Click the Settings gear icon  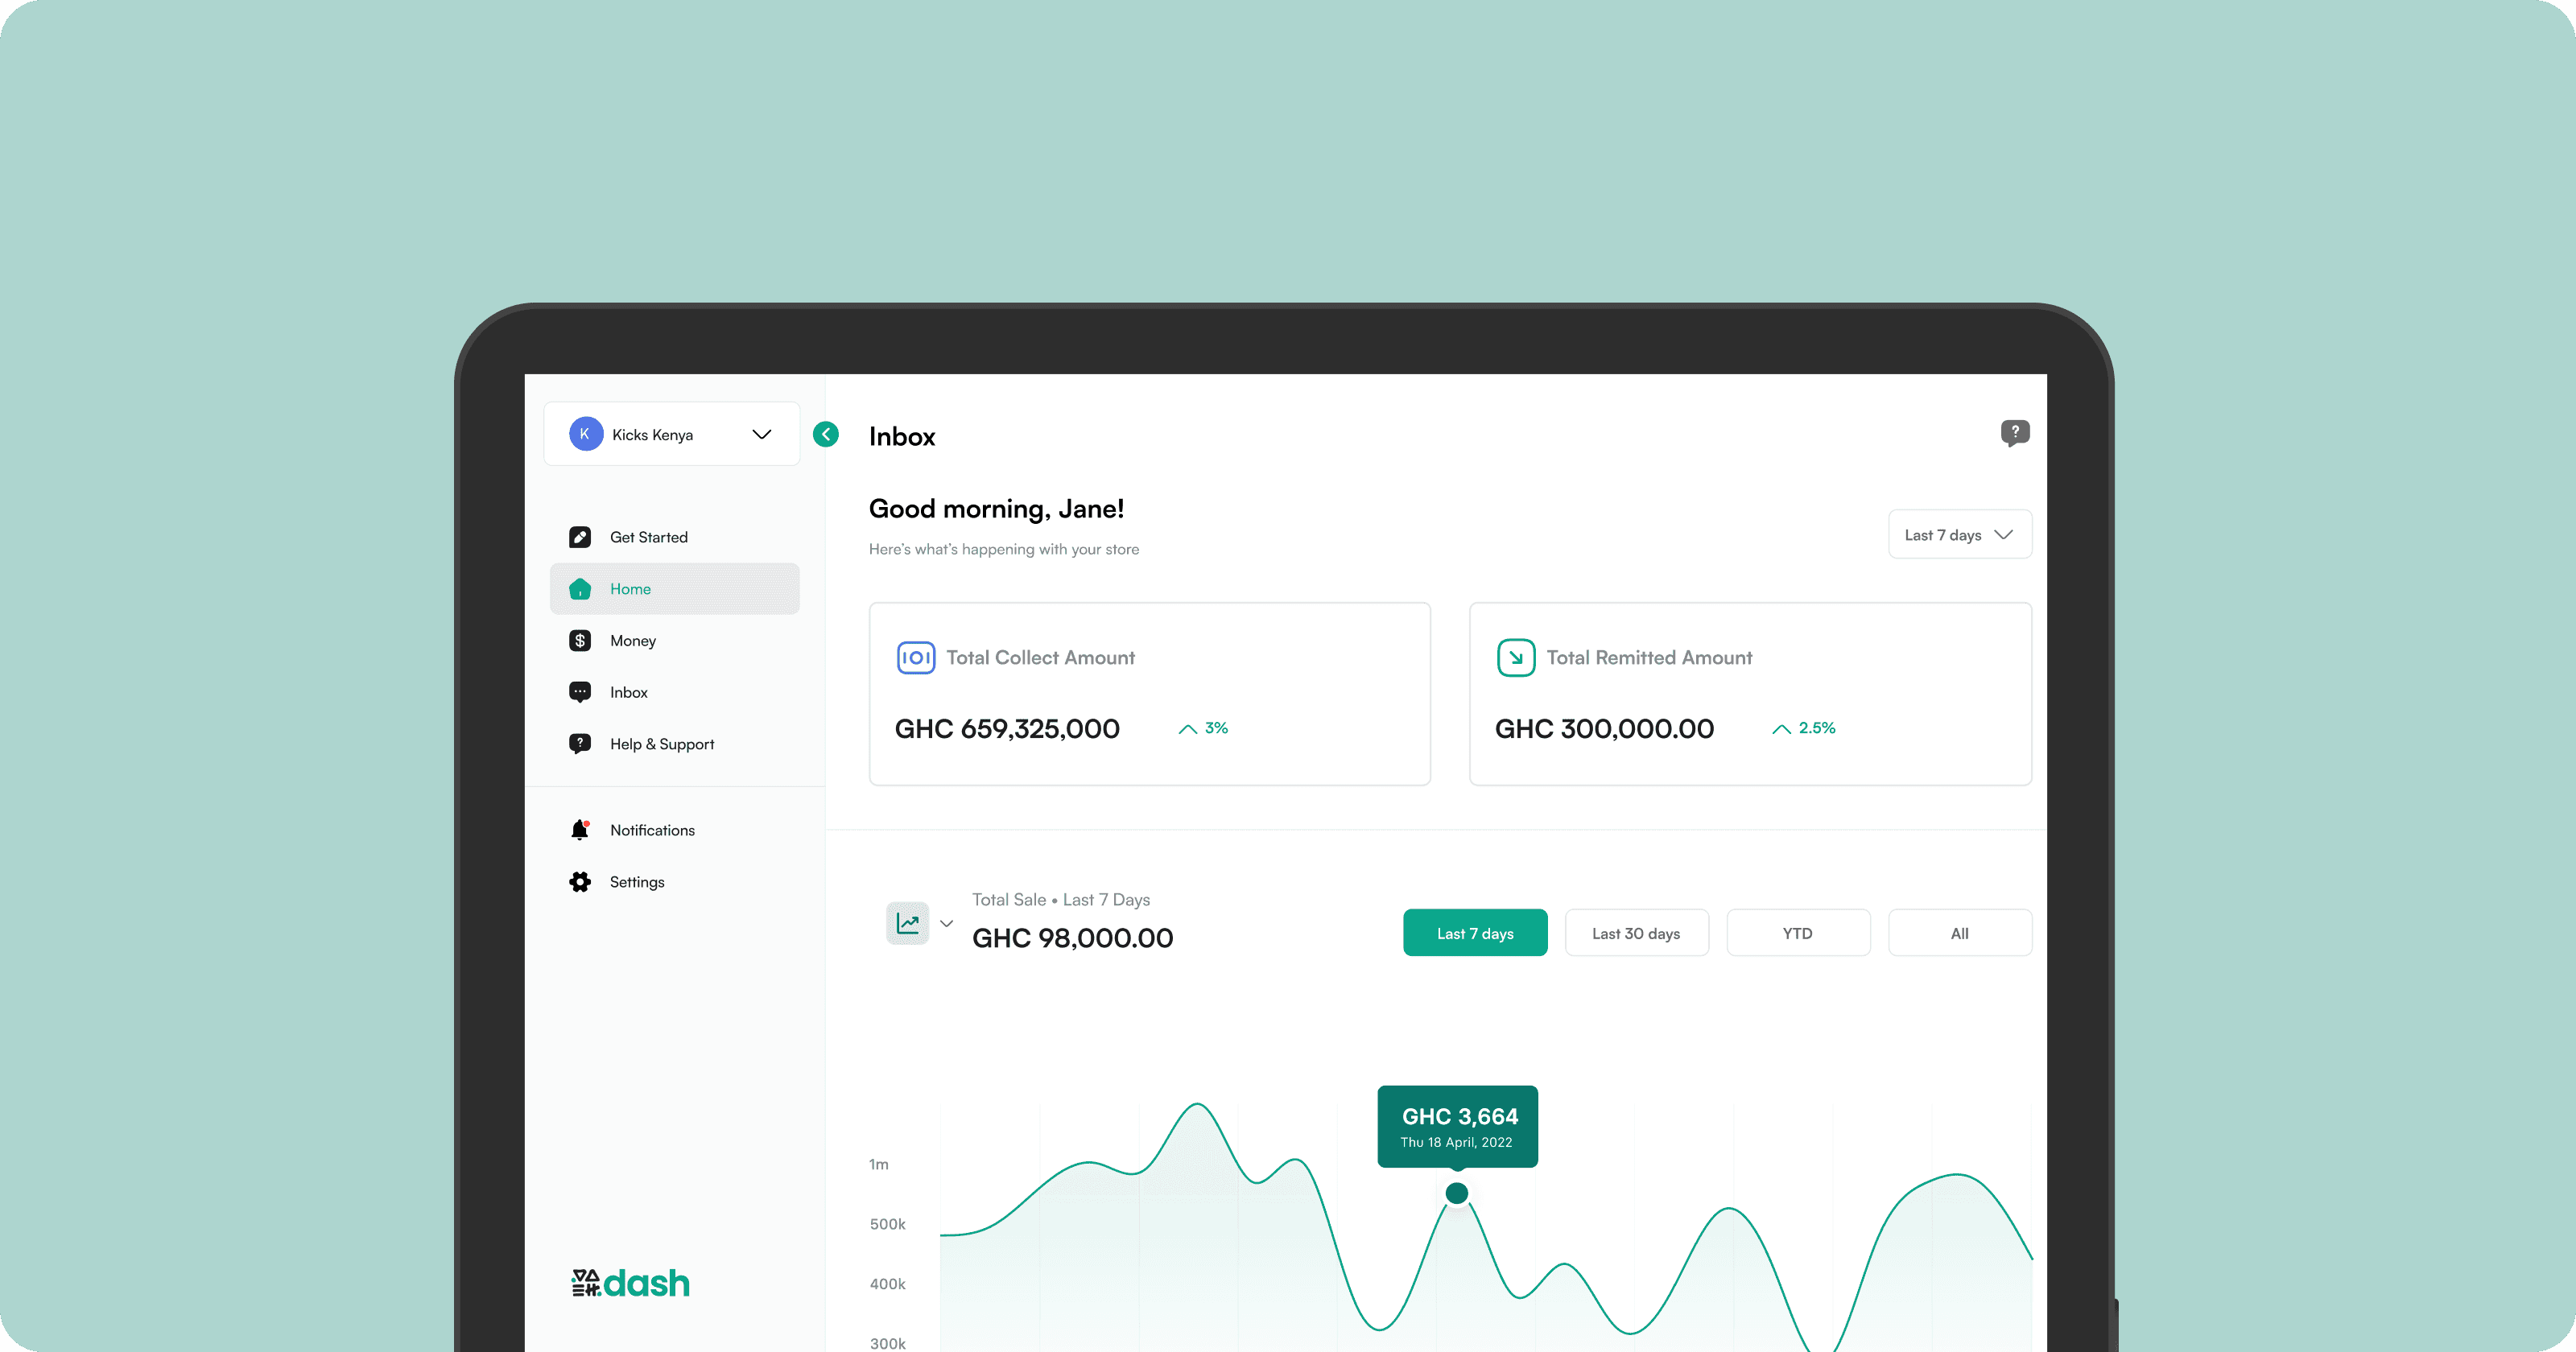point(580,882)
